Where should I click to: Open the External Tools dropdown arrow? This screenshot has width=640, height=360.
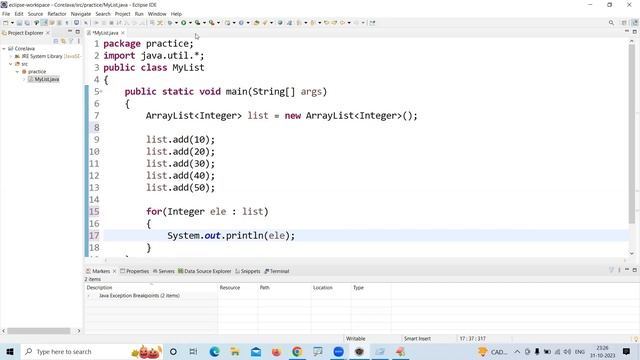(x=218, y=23)
